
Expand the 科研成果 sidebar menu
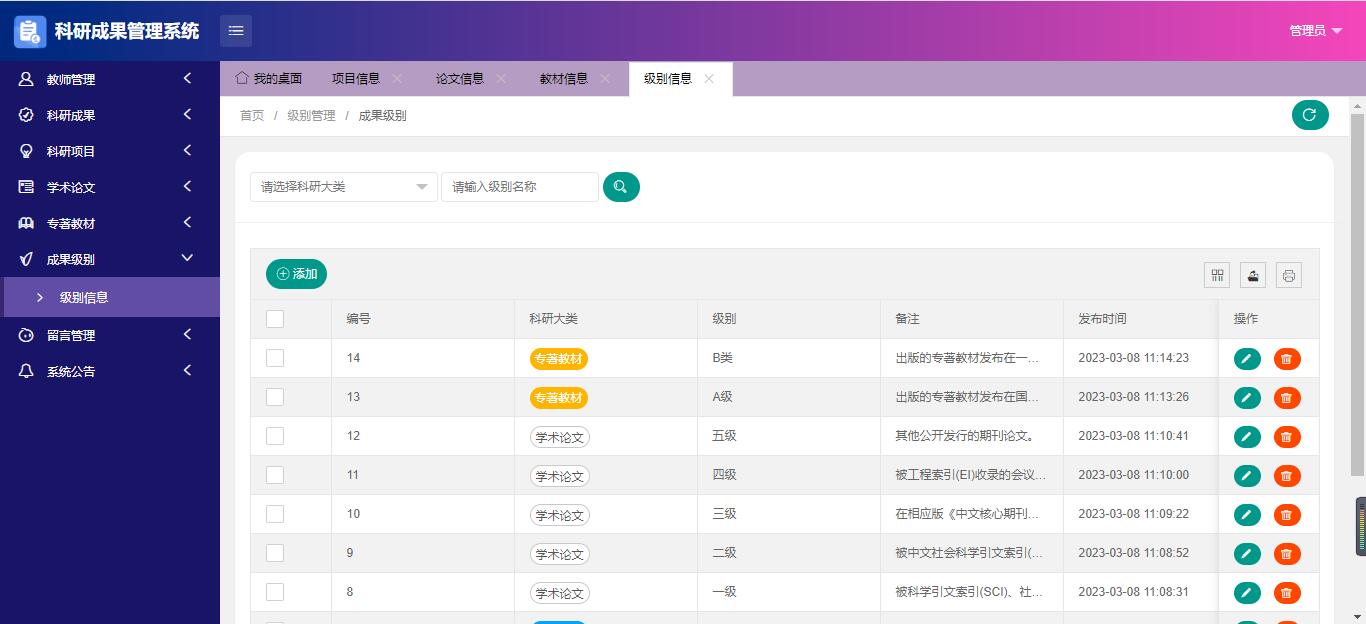tap(110, 115)
